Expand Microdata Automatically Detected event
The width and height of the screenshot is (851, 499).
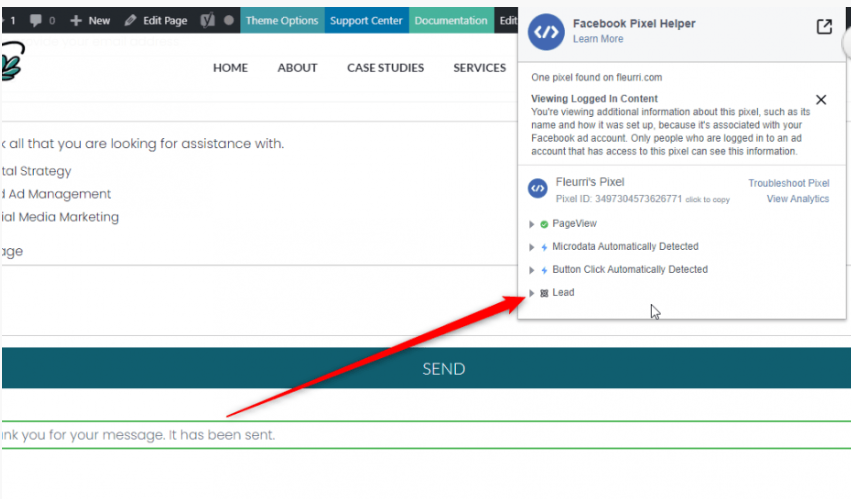tap(532, 247)
